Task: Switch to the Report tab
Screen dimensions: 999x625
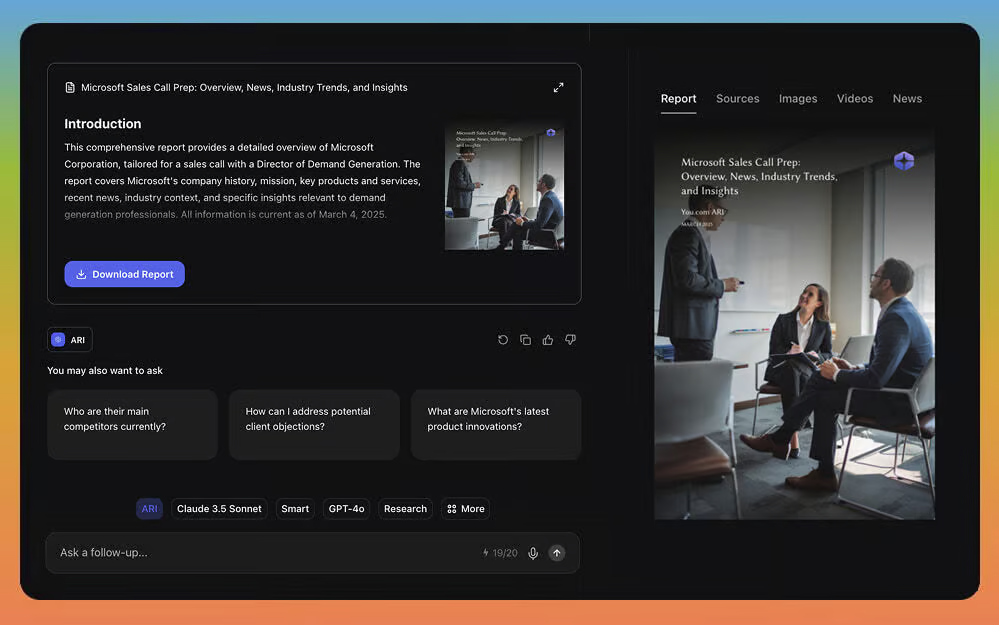Action: (x=678, y=99)
